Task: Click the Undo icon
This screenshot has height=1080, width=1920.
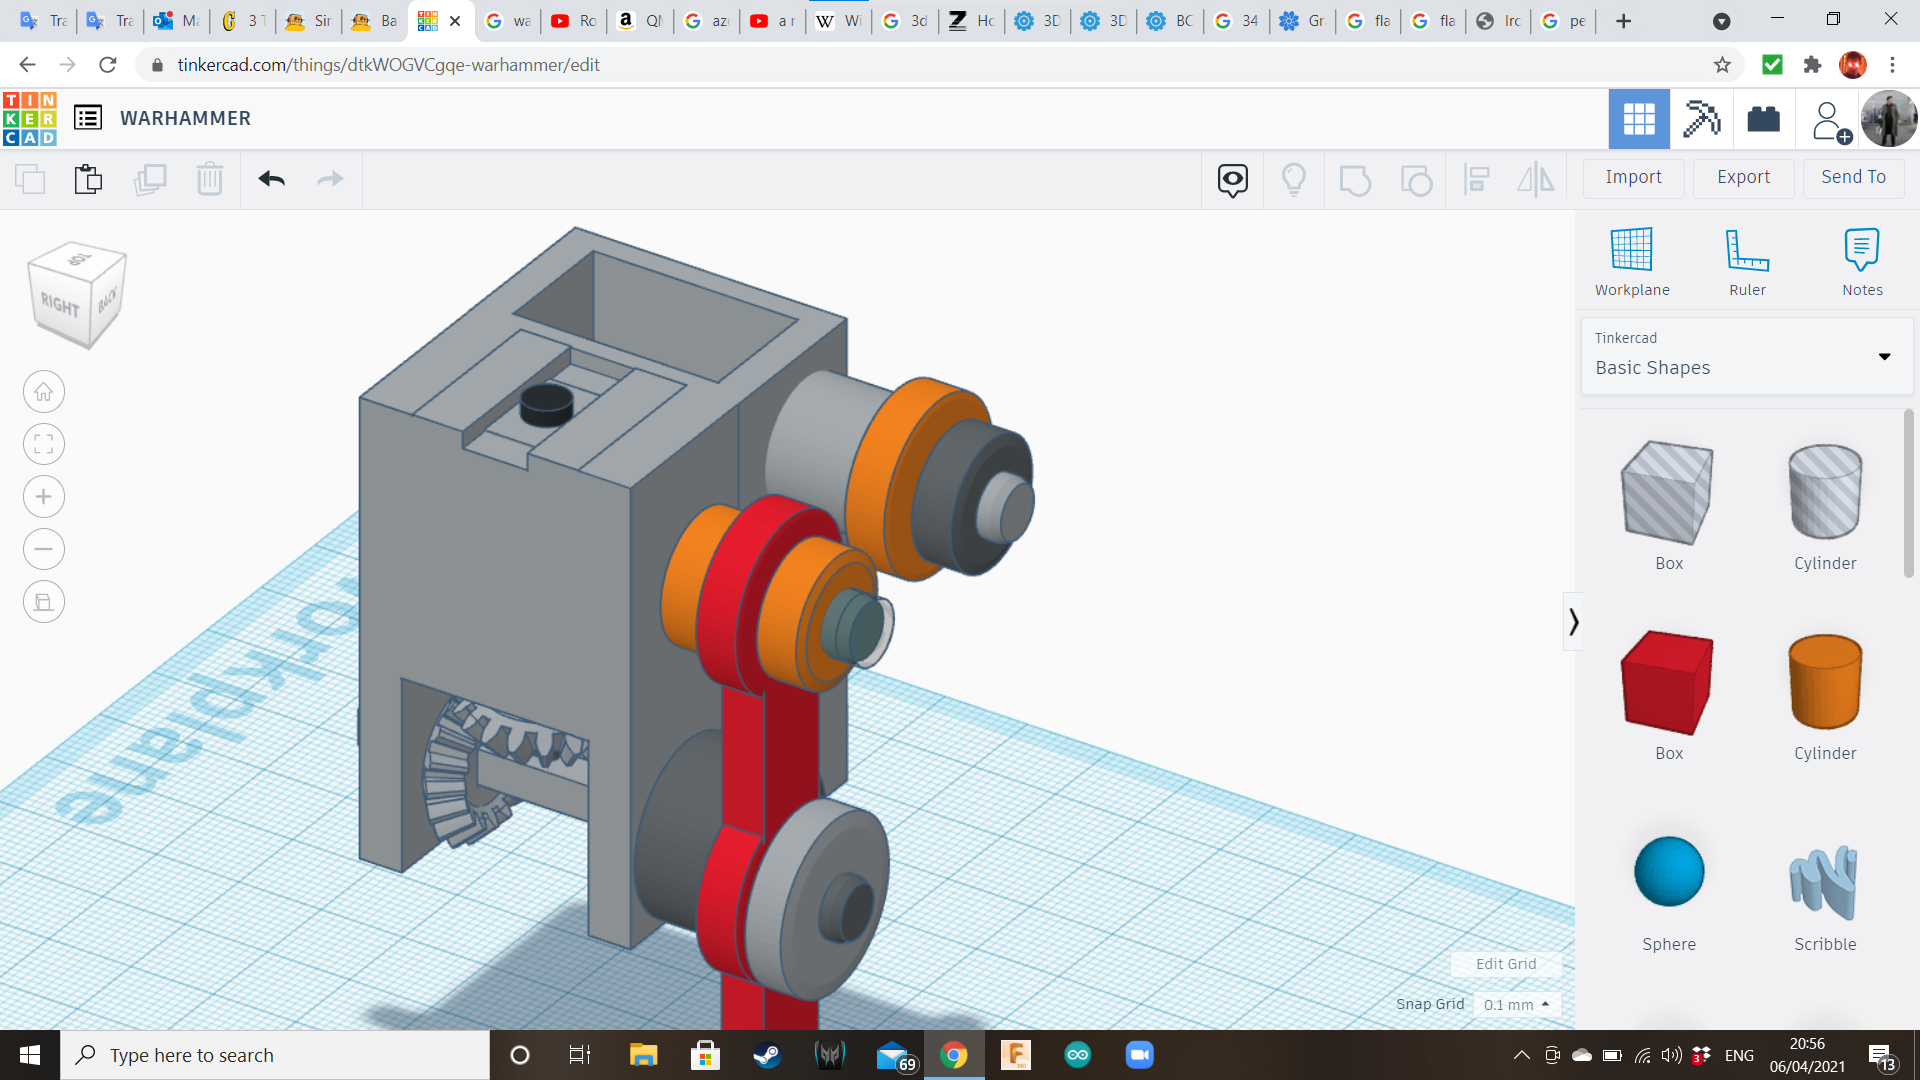Action: click(270, 179)
